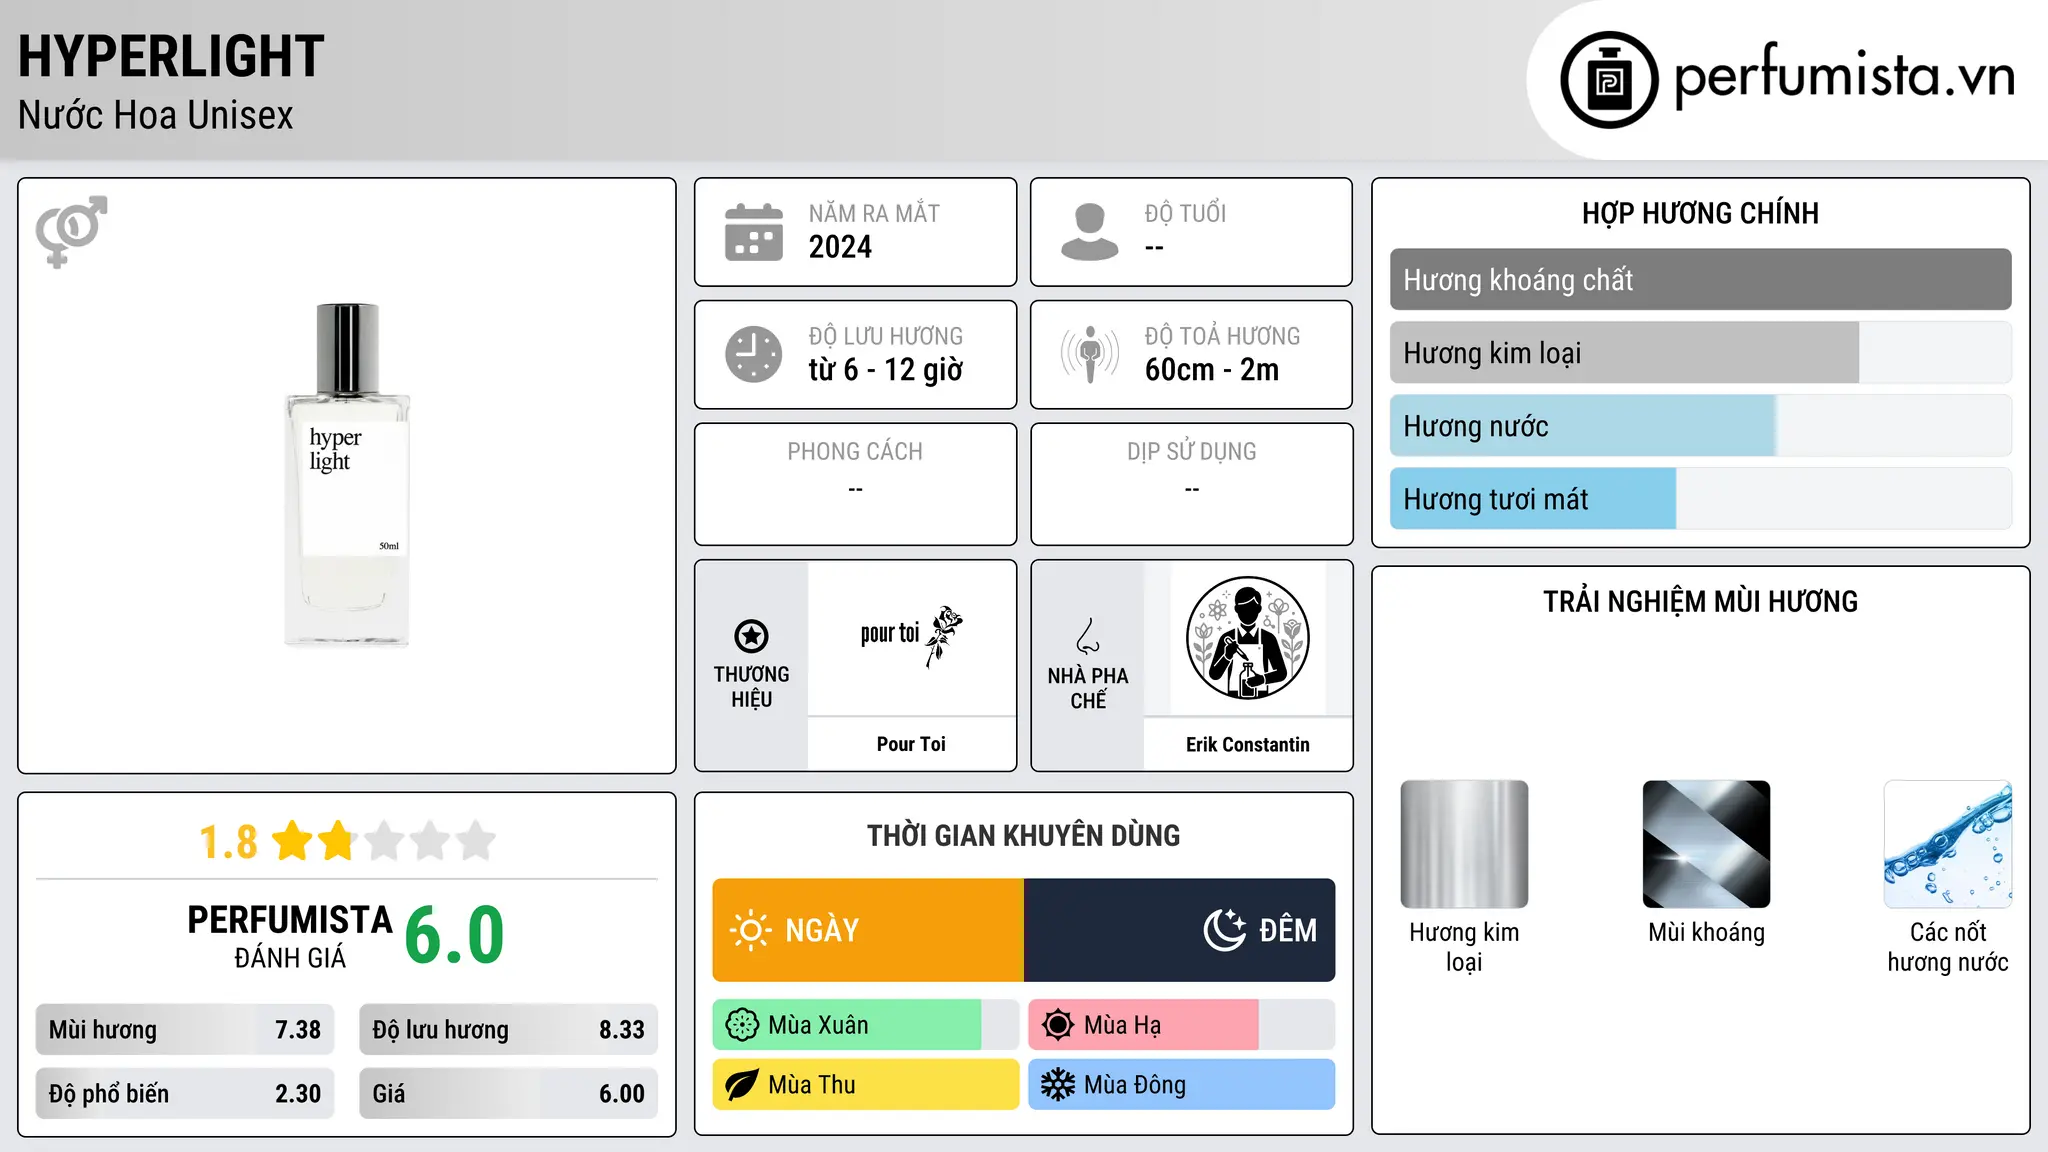This screenshot has height=1152, width=2048.
Task: Click the sun icon next to NGÀY
Action: (x=751, y=930)
